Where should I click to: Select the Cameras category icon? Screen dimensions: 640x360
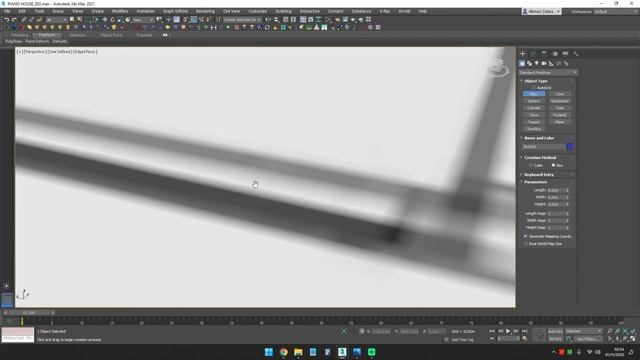pyautogui.click(x=544, y=64)
